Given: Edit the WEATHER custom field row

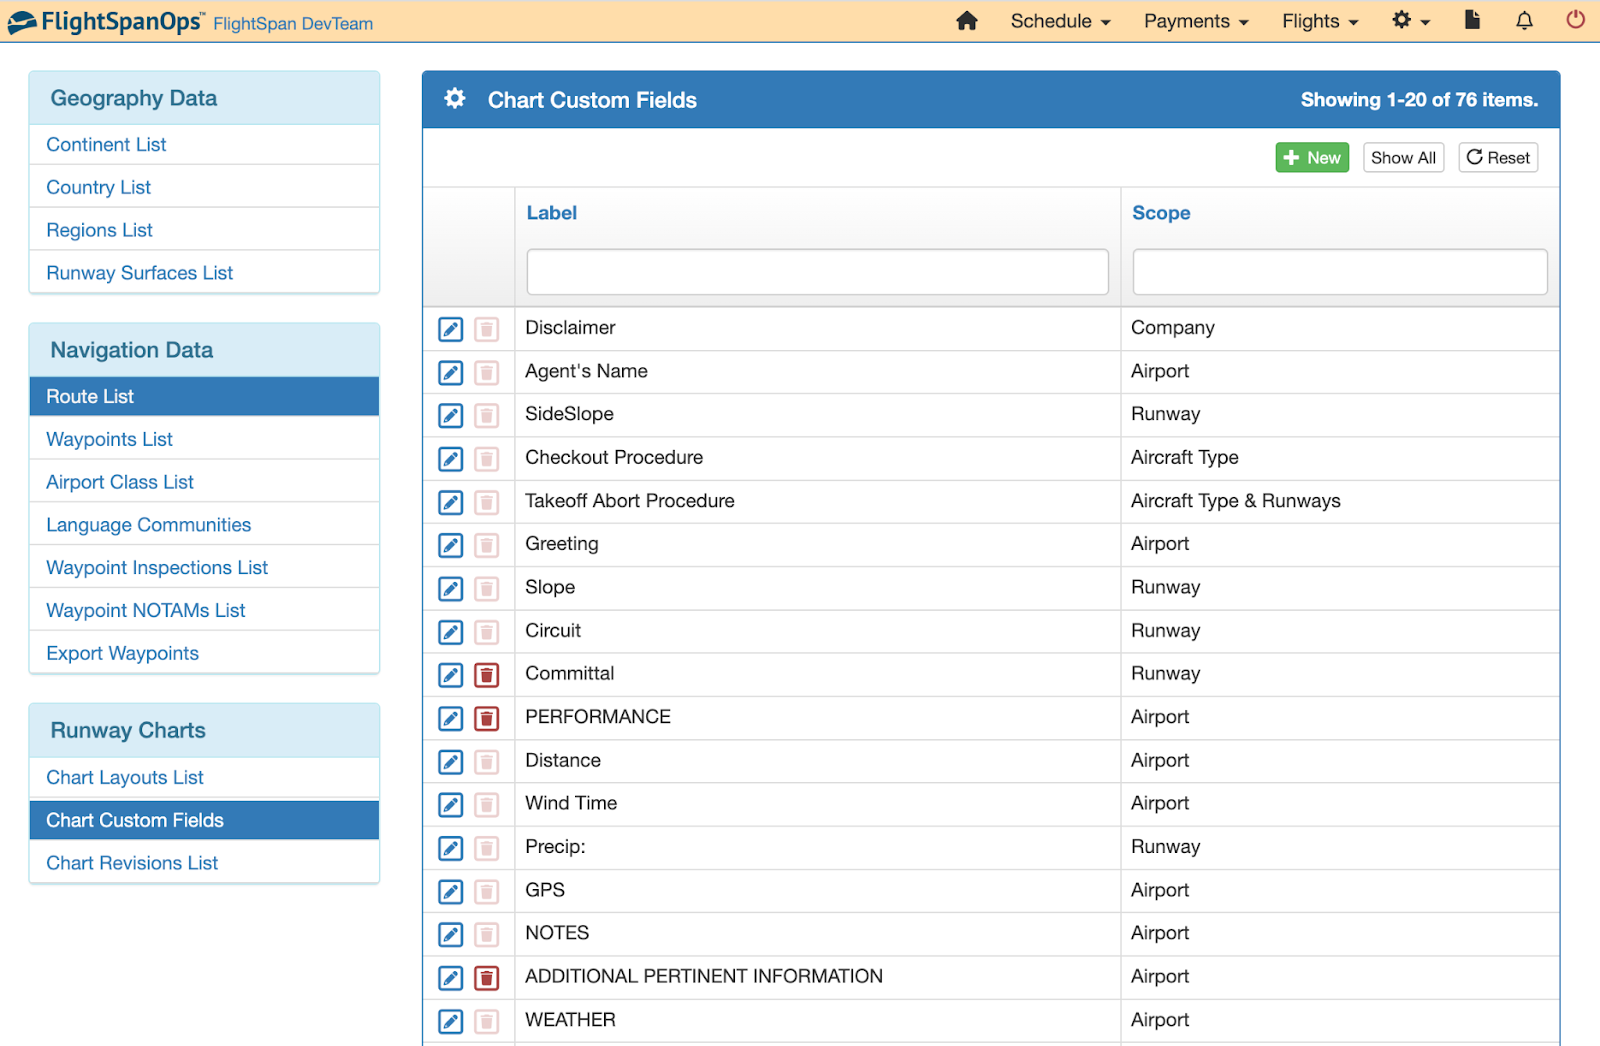Looking at the screenshot, I should coord(449,1021).
